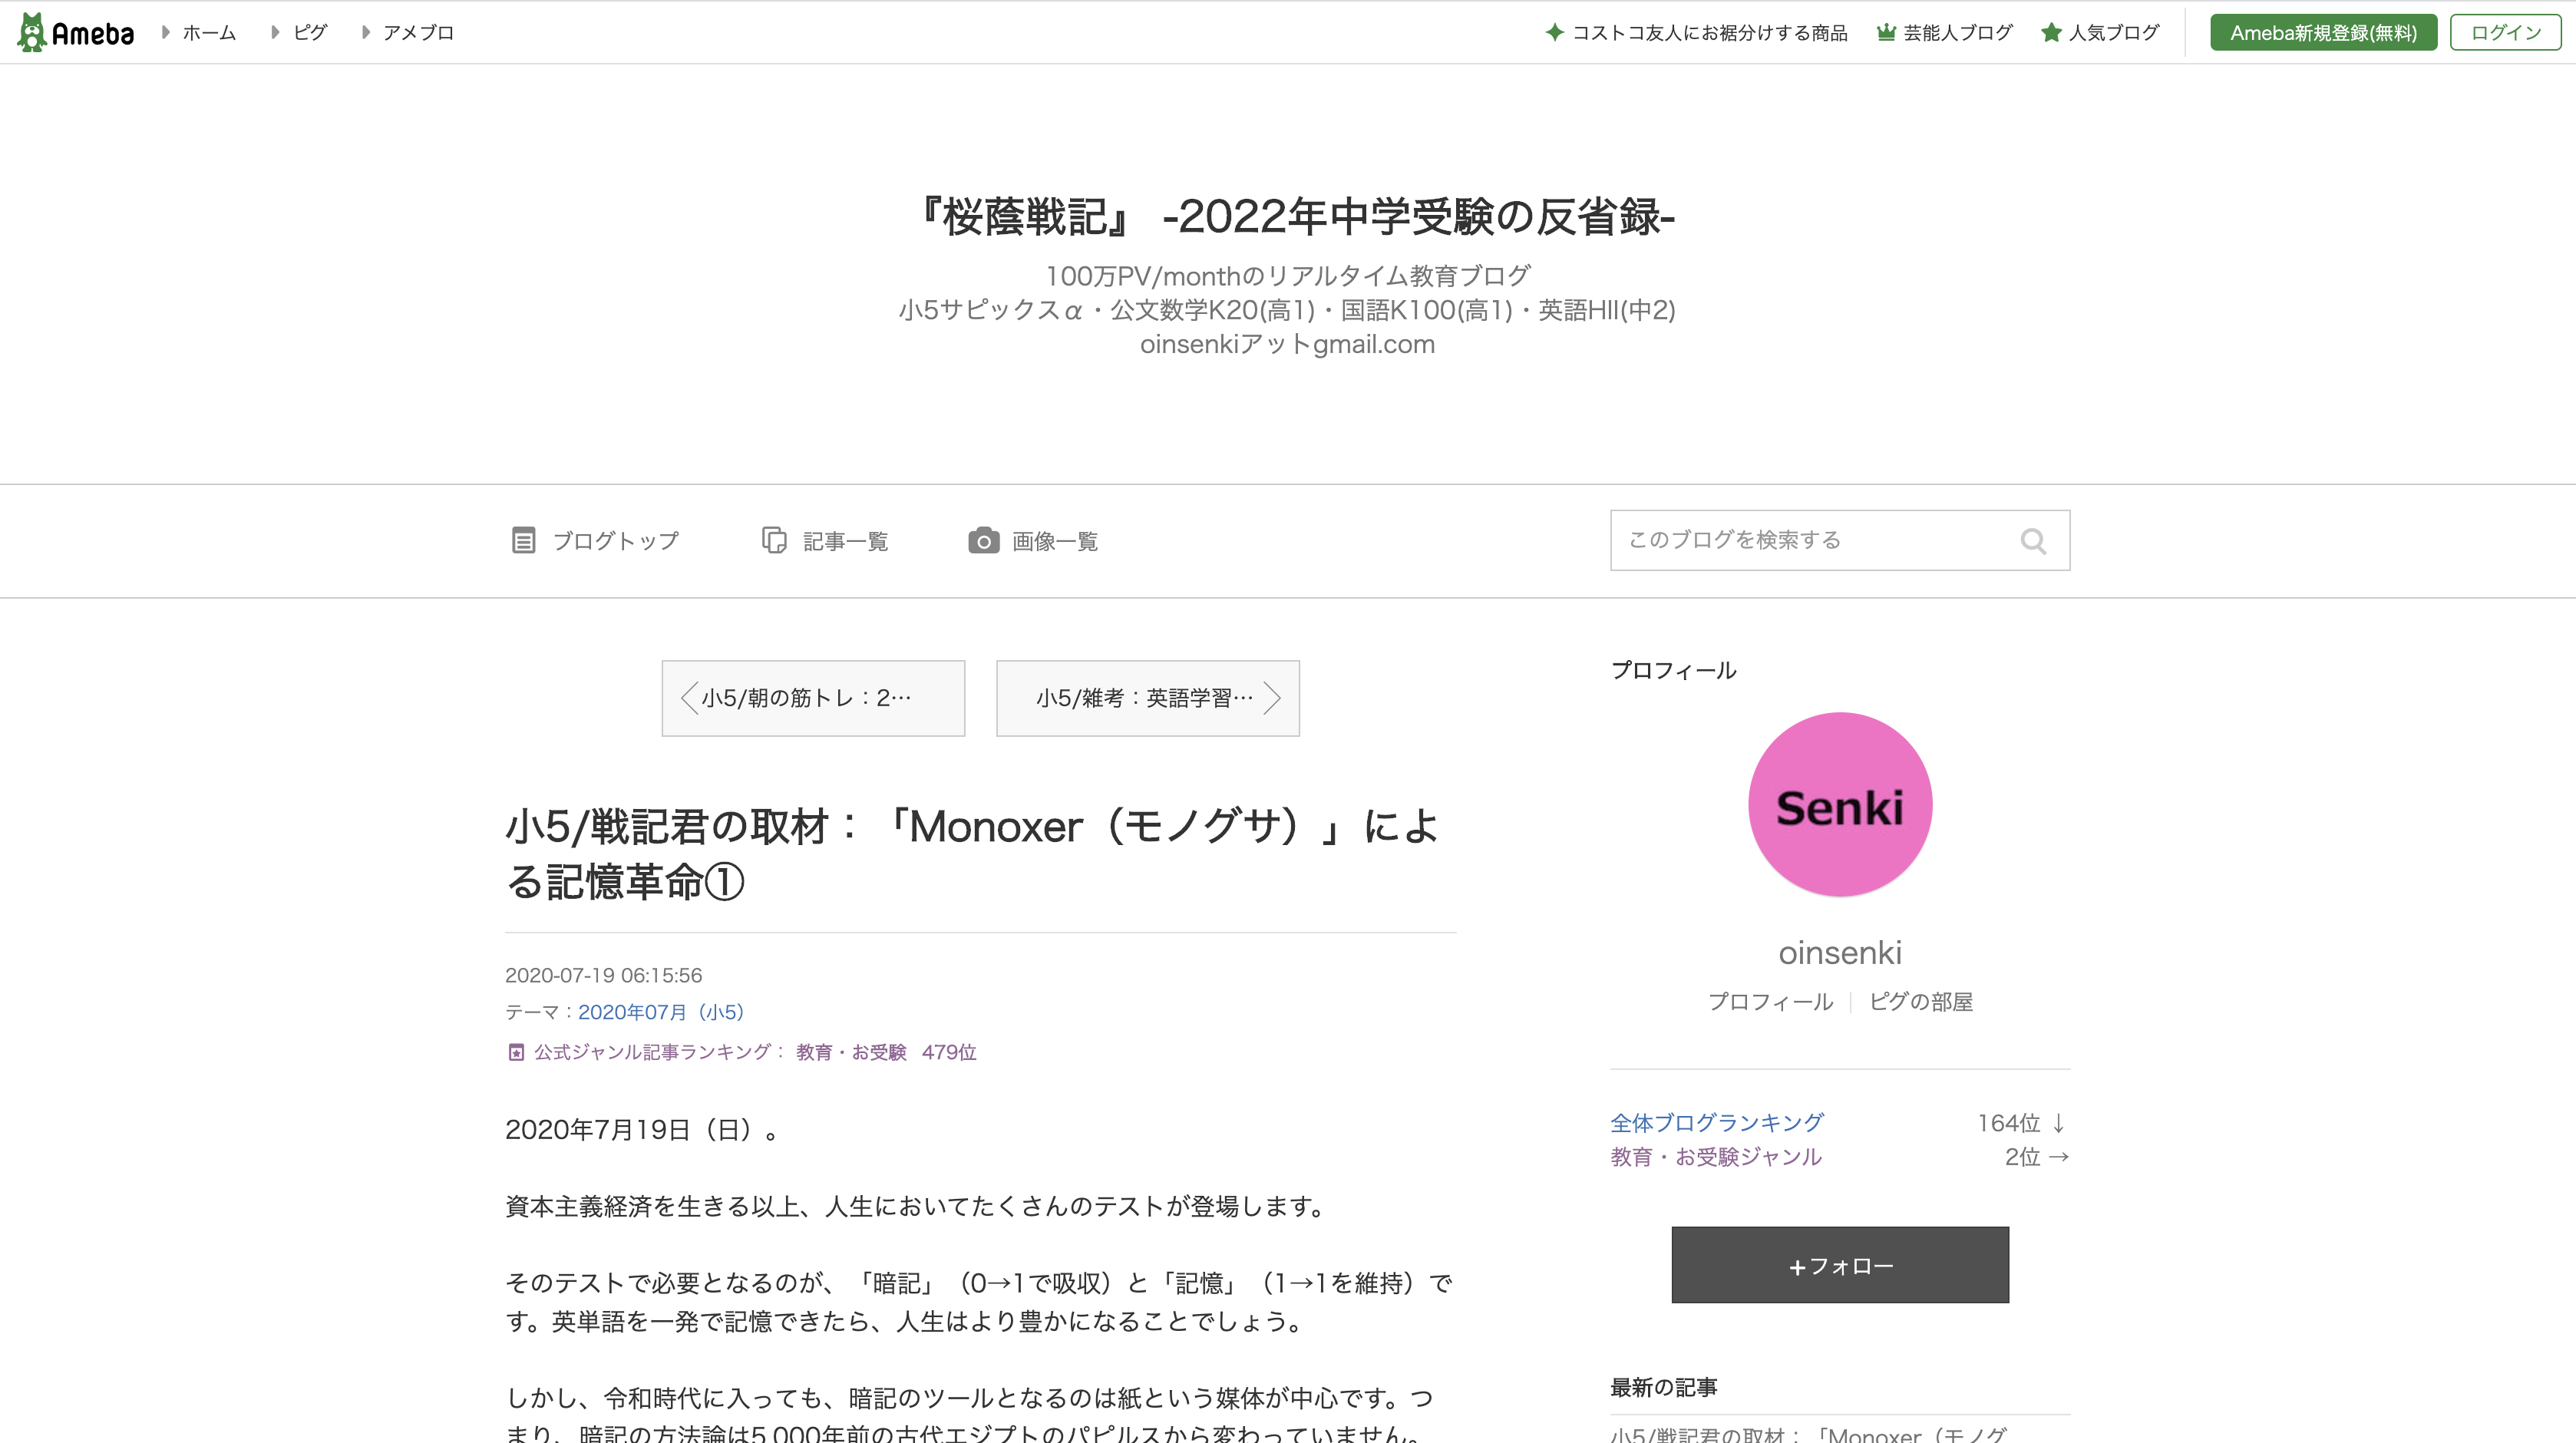Open article title Monoxer（モノグサ）による記憶革命①
This screenshot has width=2576, height=1443.
click(x=972, y=854)
